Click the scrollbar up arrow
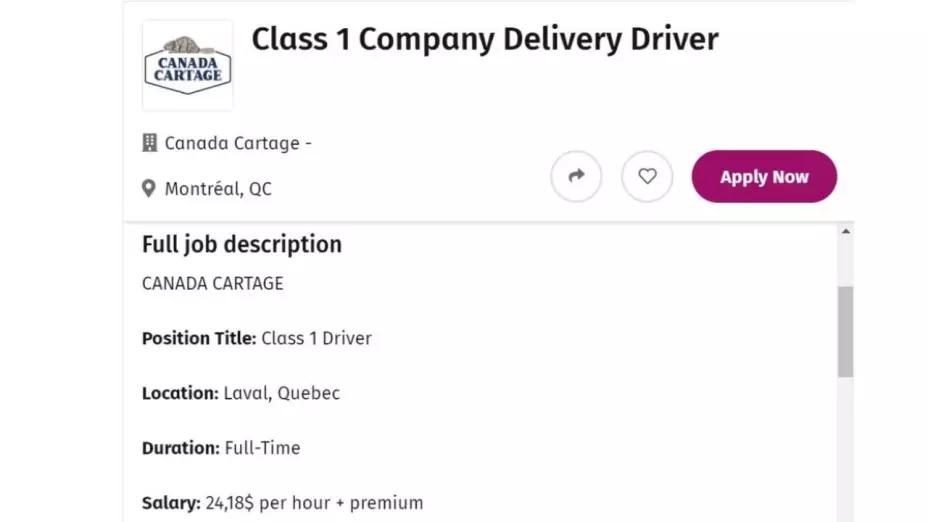The height and width of the screenshot is (522, 928). click(x=846, y=232)
